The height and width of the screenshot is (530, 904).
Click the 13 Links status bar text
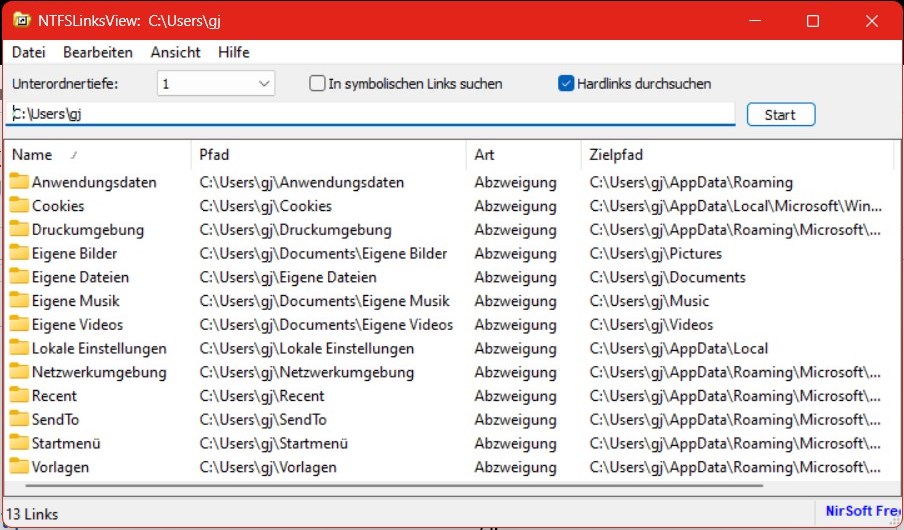click(32, 513)
